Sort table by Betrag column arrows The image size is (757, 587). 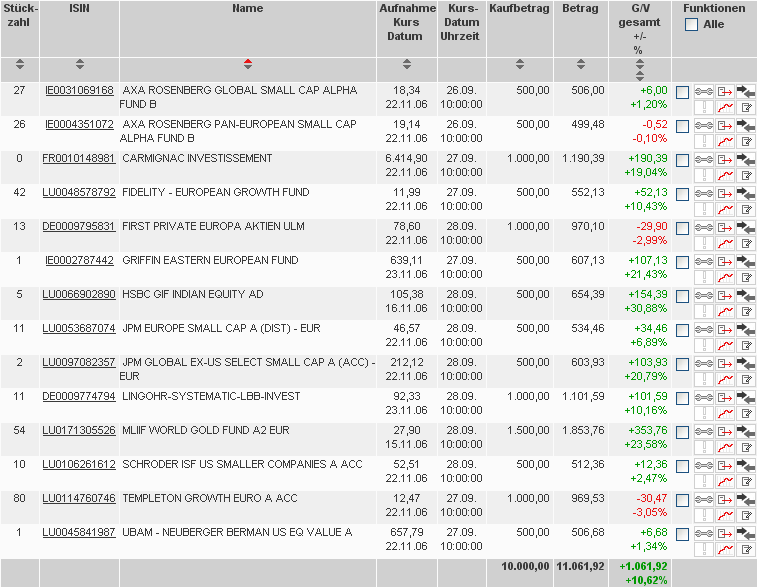coord(581,64)
